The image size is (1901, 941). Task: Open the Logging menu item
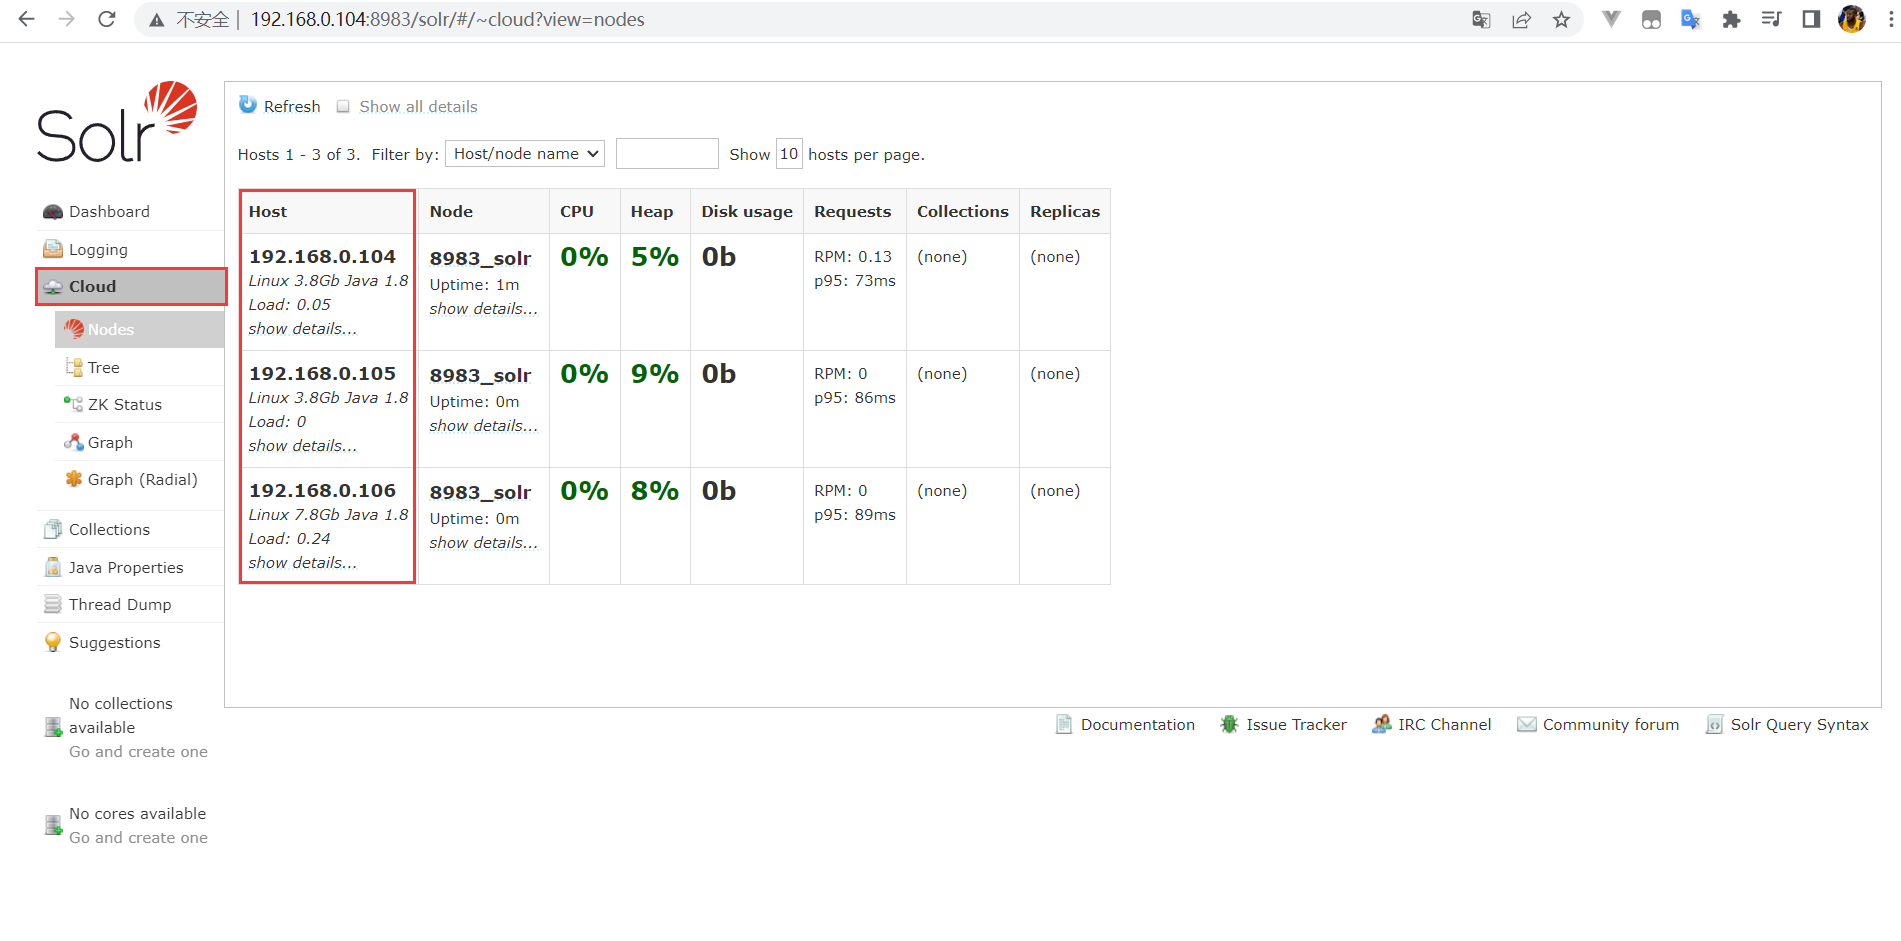tap(130, 249)
